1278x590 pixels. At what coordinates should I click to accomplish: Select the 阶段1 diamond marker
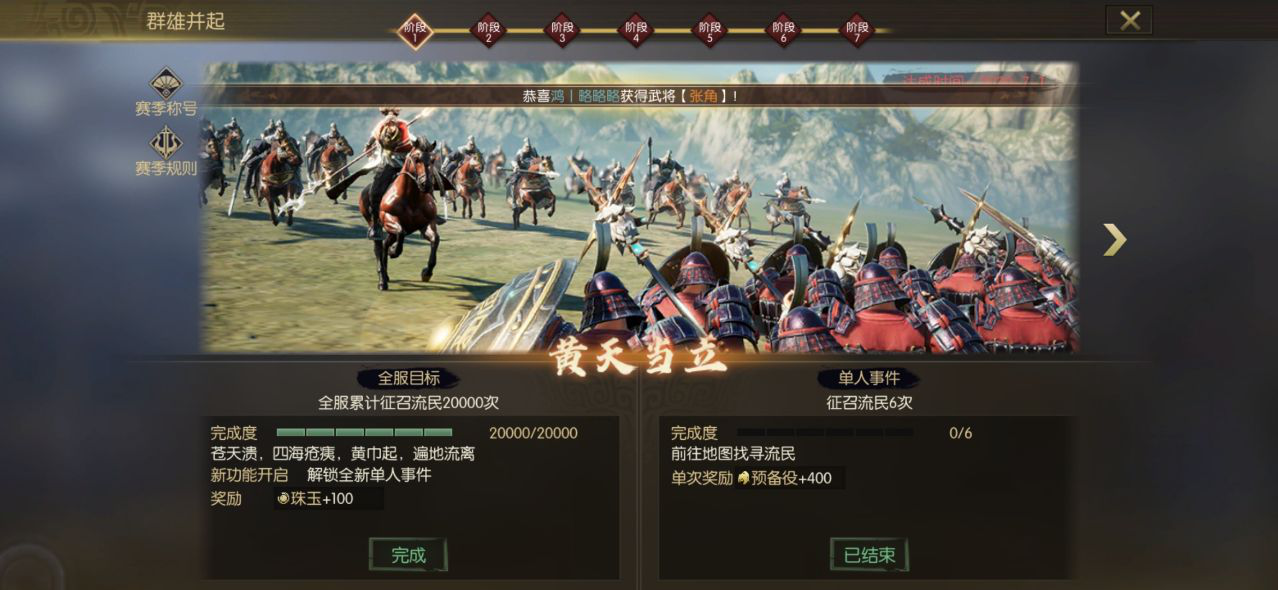click(x=415, y=30)
